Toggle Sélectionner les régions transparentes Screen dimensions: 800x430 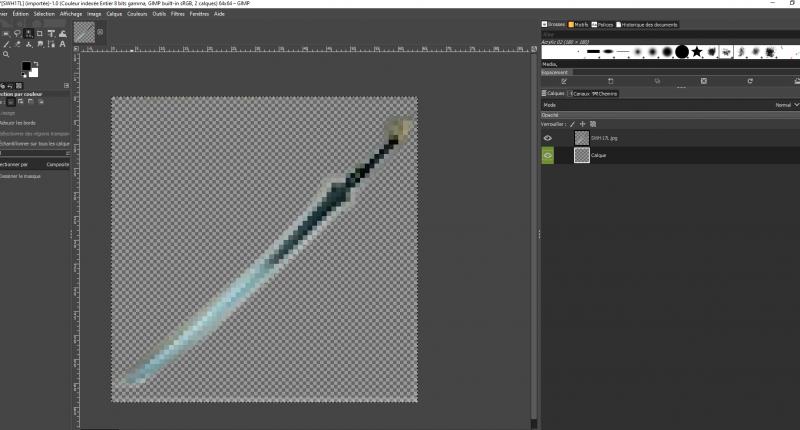34,134
